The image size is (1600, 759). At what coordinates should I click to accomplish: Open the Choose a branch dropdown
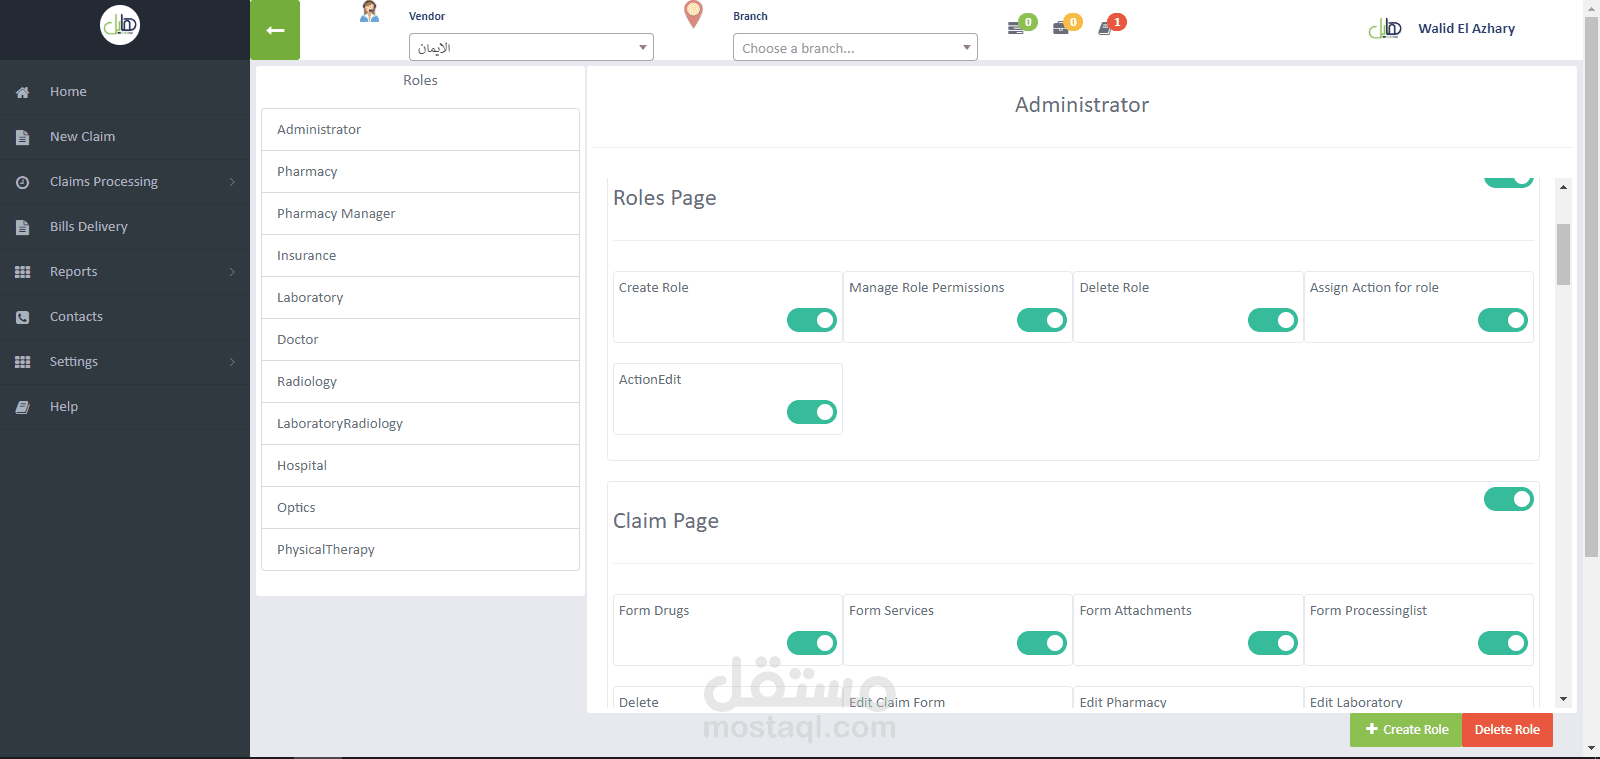[855, 47]
